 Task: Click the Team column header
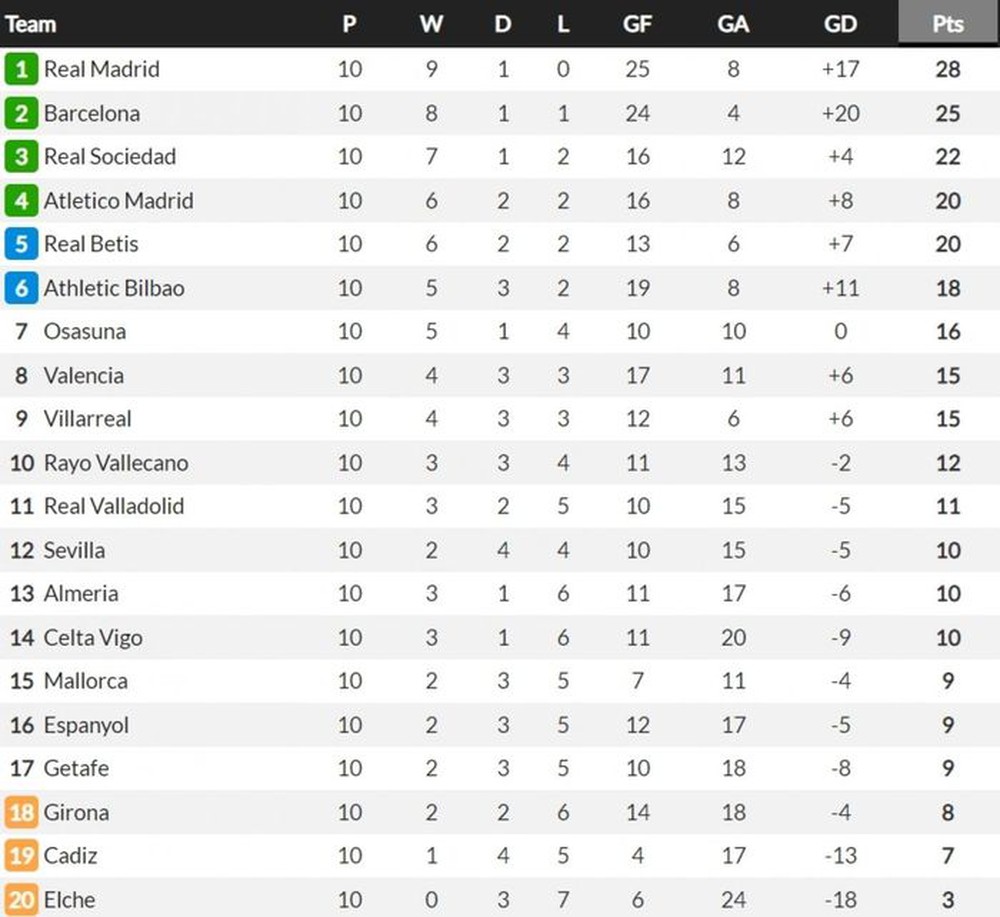31,24
